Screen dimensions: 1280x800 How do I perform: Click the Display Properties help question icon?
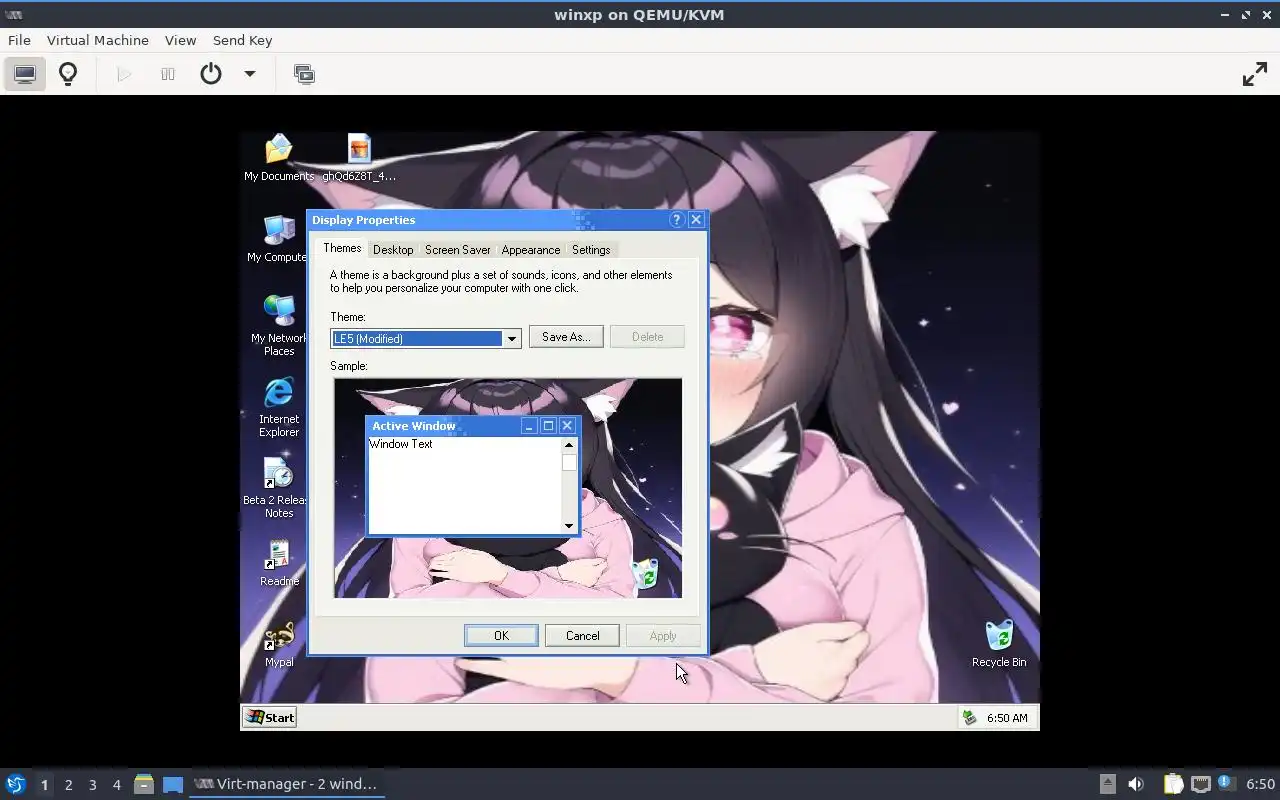point(677,220)
